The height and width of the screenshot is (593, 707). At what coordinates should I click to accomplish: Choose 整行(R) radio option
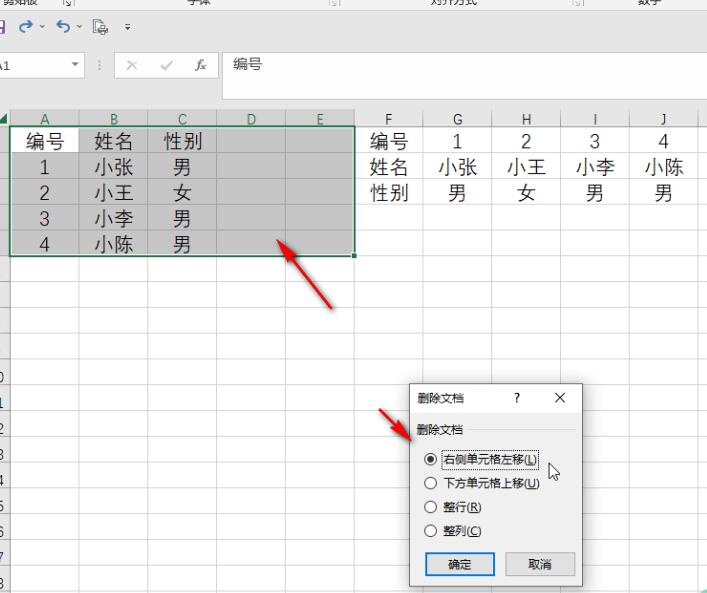[x=453, y=507]
